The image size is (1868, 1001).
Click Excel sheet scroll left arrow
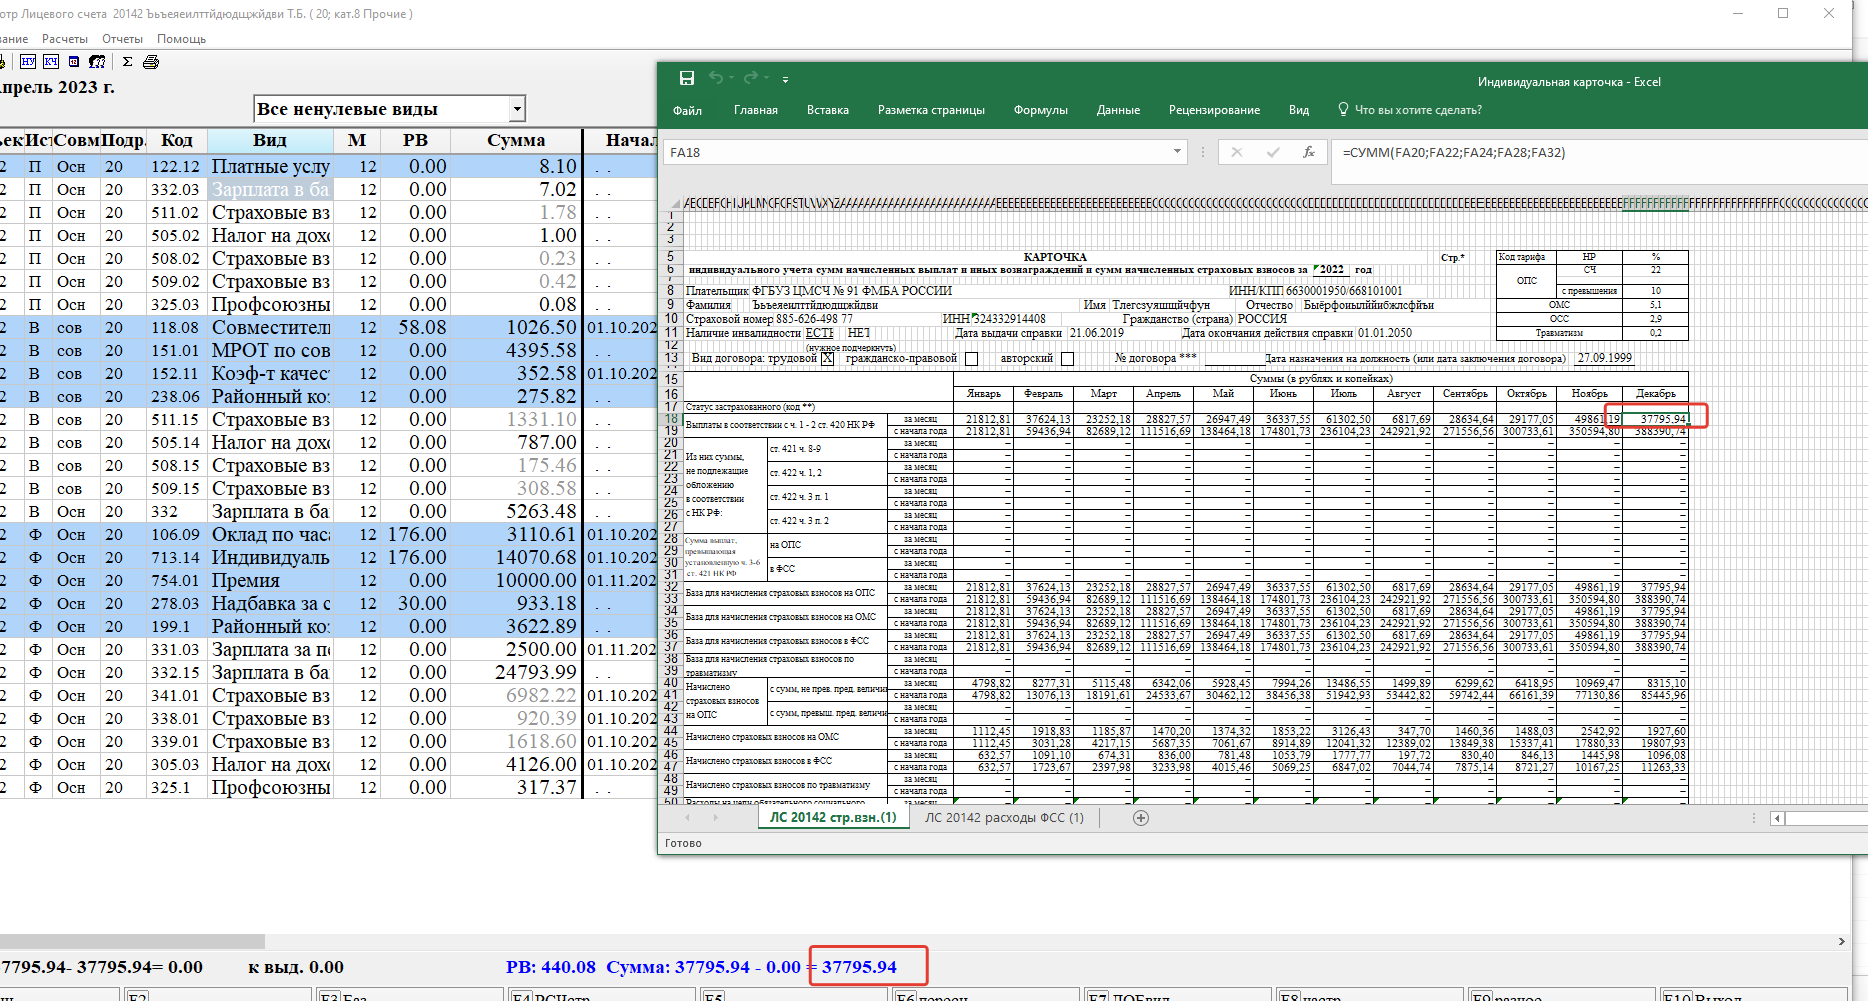(x=1777, y=818)
